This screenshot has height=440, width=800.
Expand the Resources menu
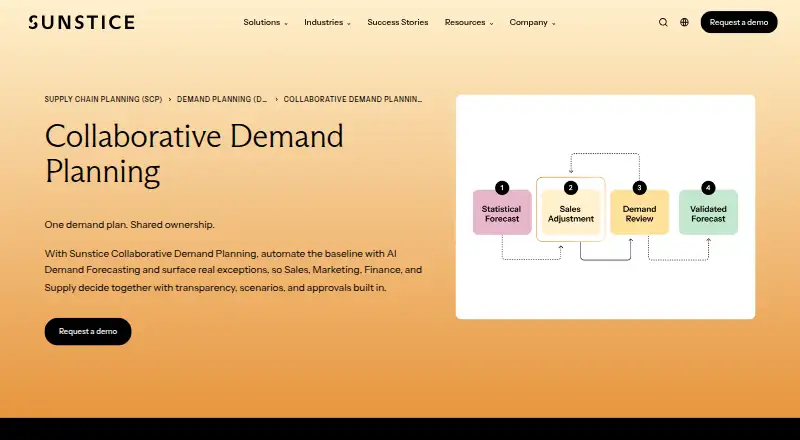469,22
